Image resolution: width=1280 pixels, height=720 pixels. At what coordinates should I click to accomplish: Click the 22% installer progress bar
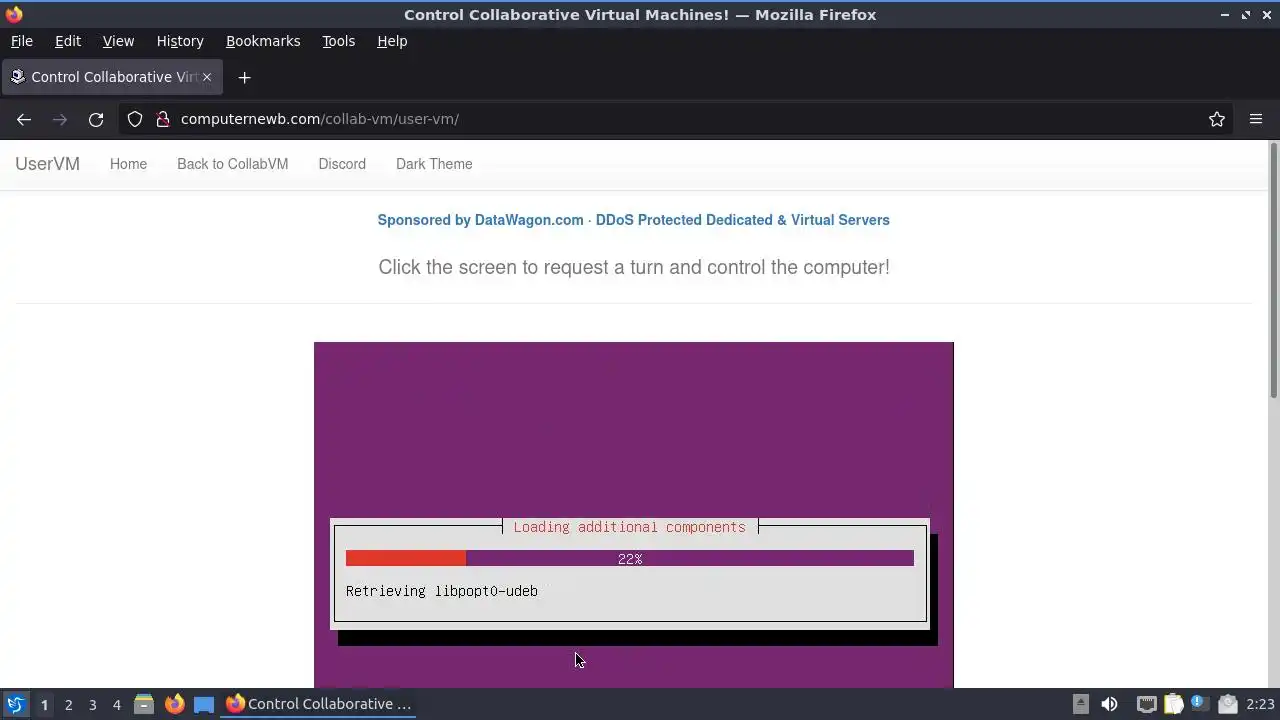[630, 559]
